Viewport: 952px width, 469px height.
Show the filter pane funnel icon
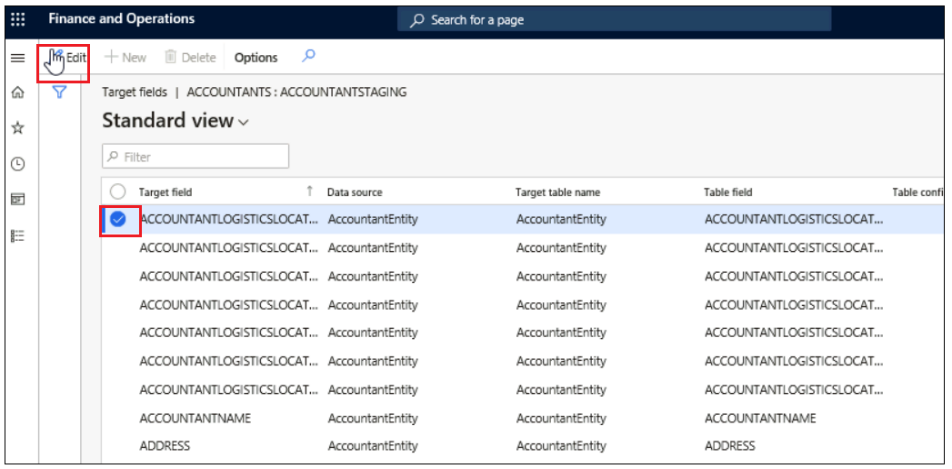59,92
